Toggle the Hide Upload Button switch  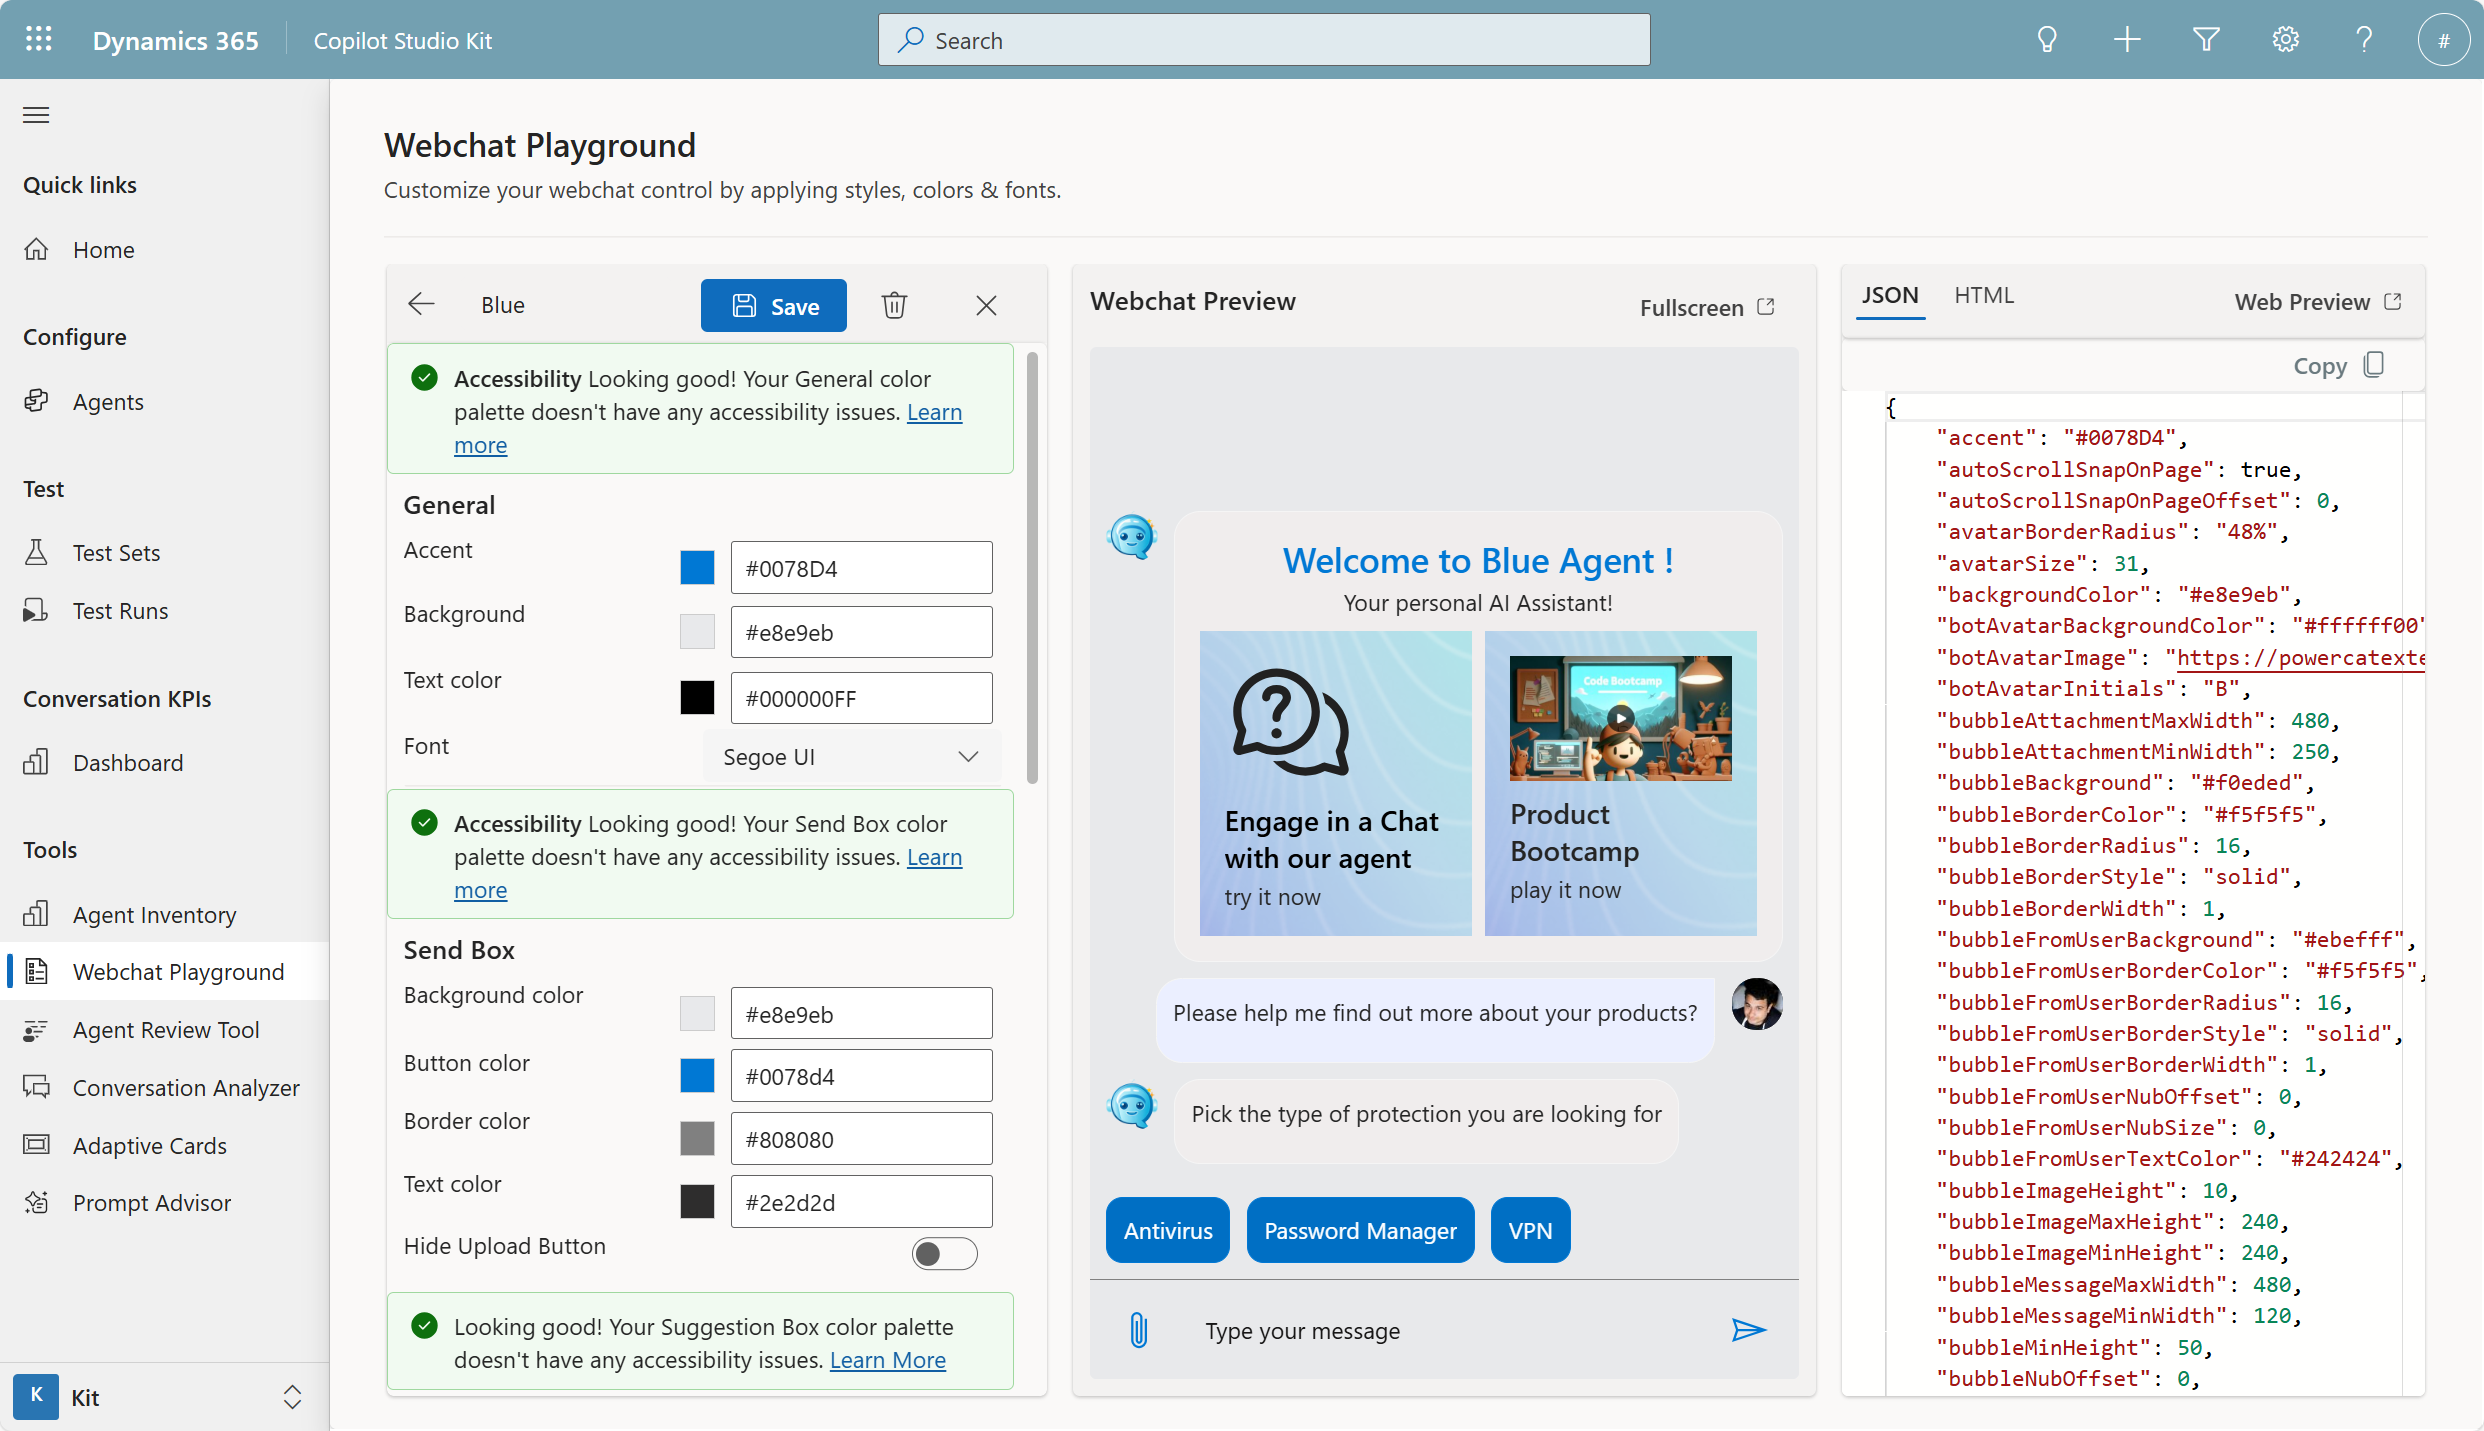coord(943,1253)
